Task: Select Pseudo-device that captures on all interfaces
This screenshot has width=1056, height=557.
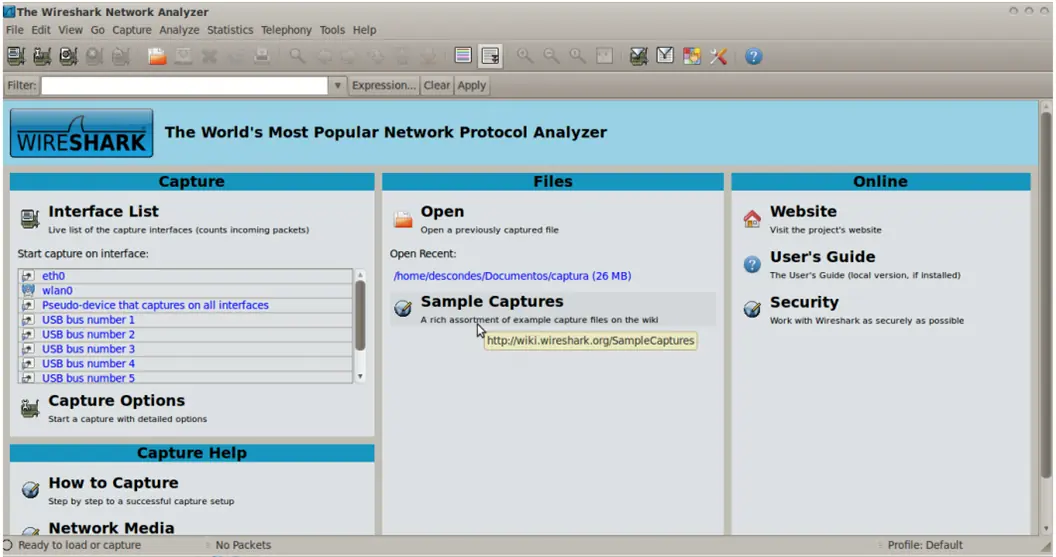Action: click(x=155, y=305)
